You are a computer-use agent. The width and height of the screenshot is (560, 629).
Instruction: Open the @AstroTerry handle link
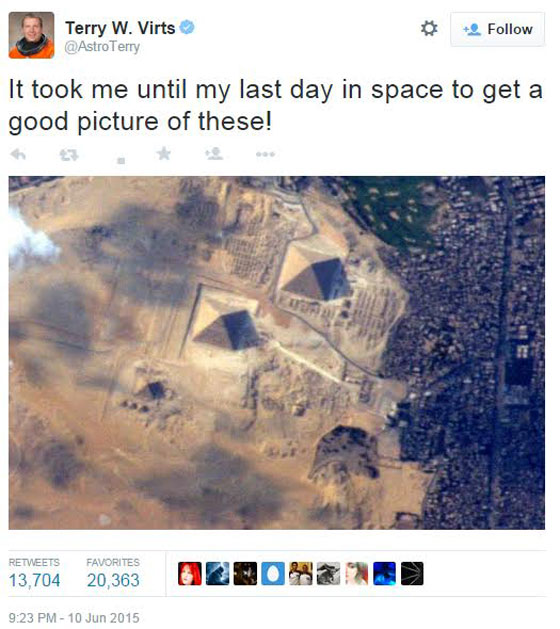(x=102, y=47)
